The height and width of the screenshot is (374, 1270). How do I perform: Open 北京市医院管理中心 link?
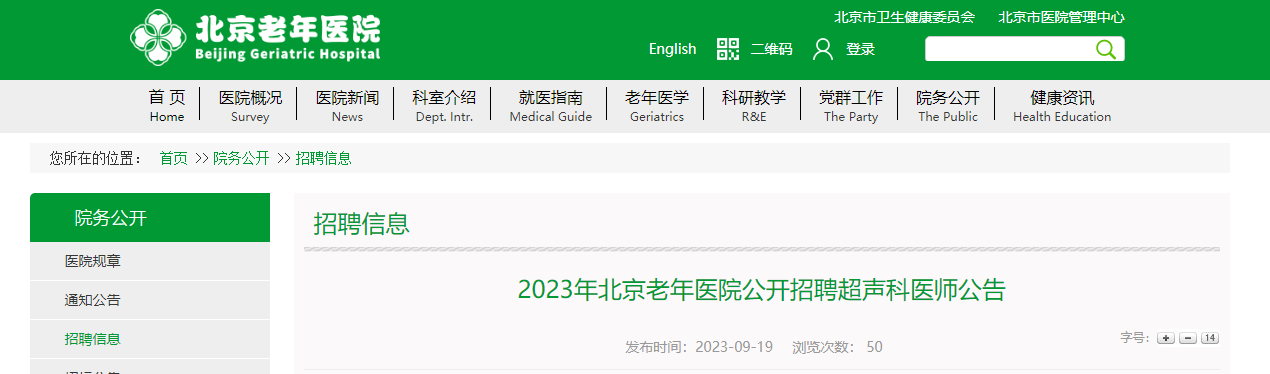point(1061,17)
